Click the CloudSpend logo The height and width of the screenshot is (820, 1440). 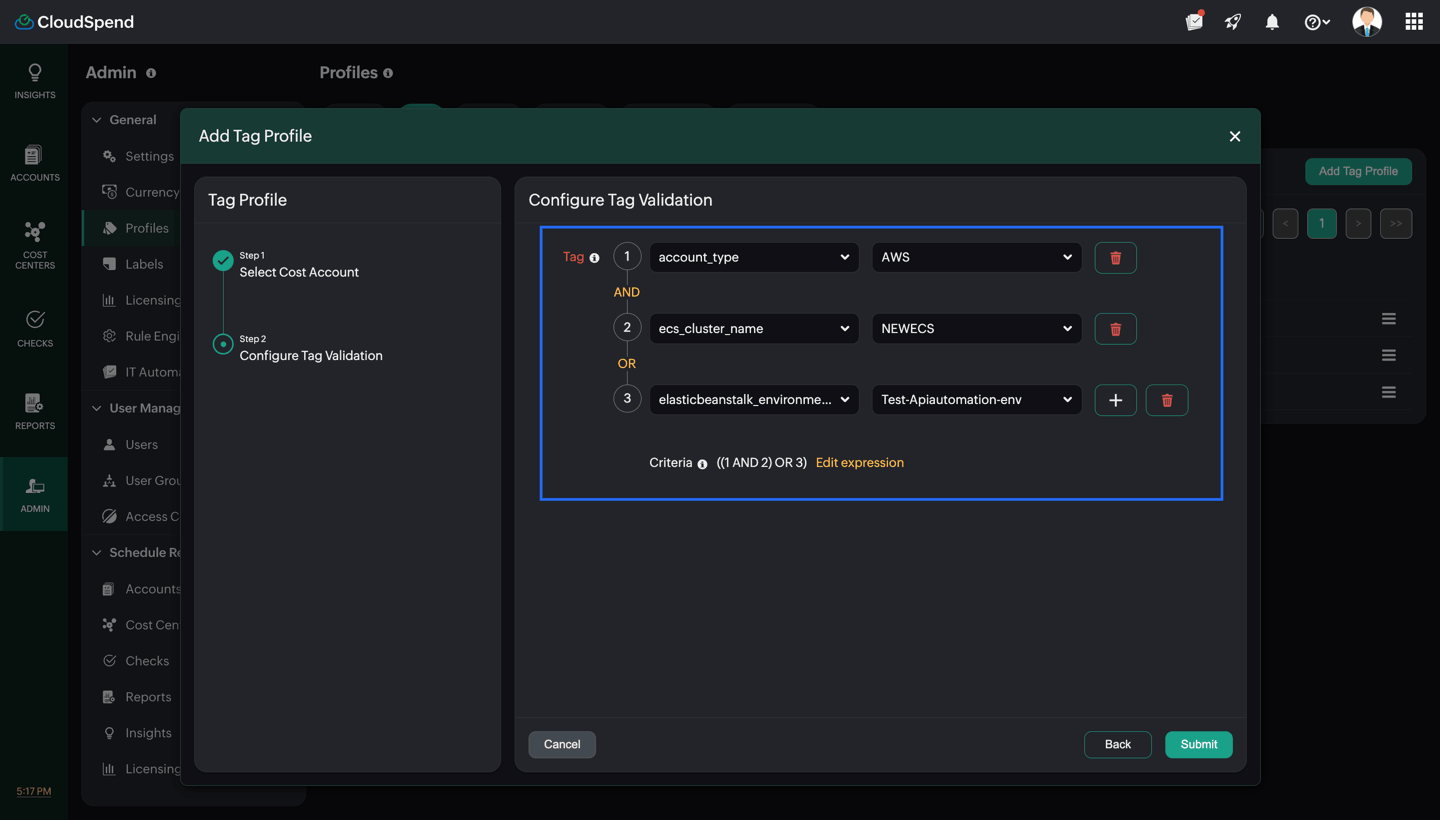click(75, 22)
